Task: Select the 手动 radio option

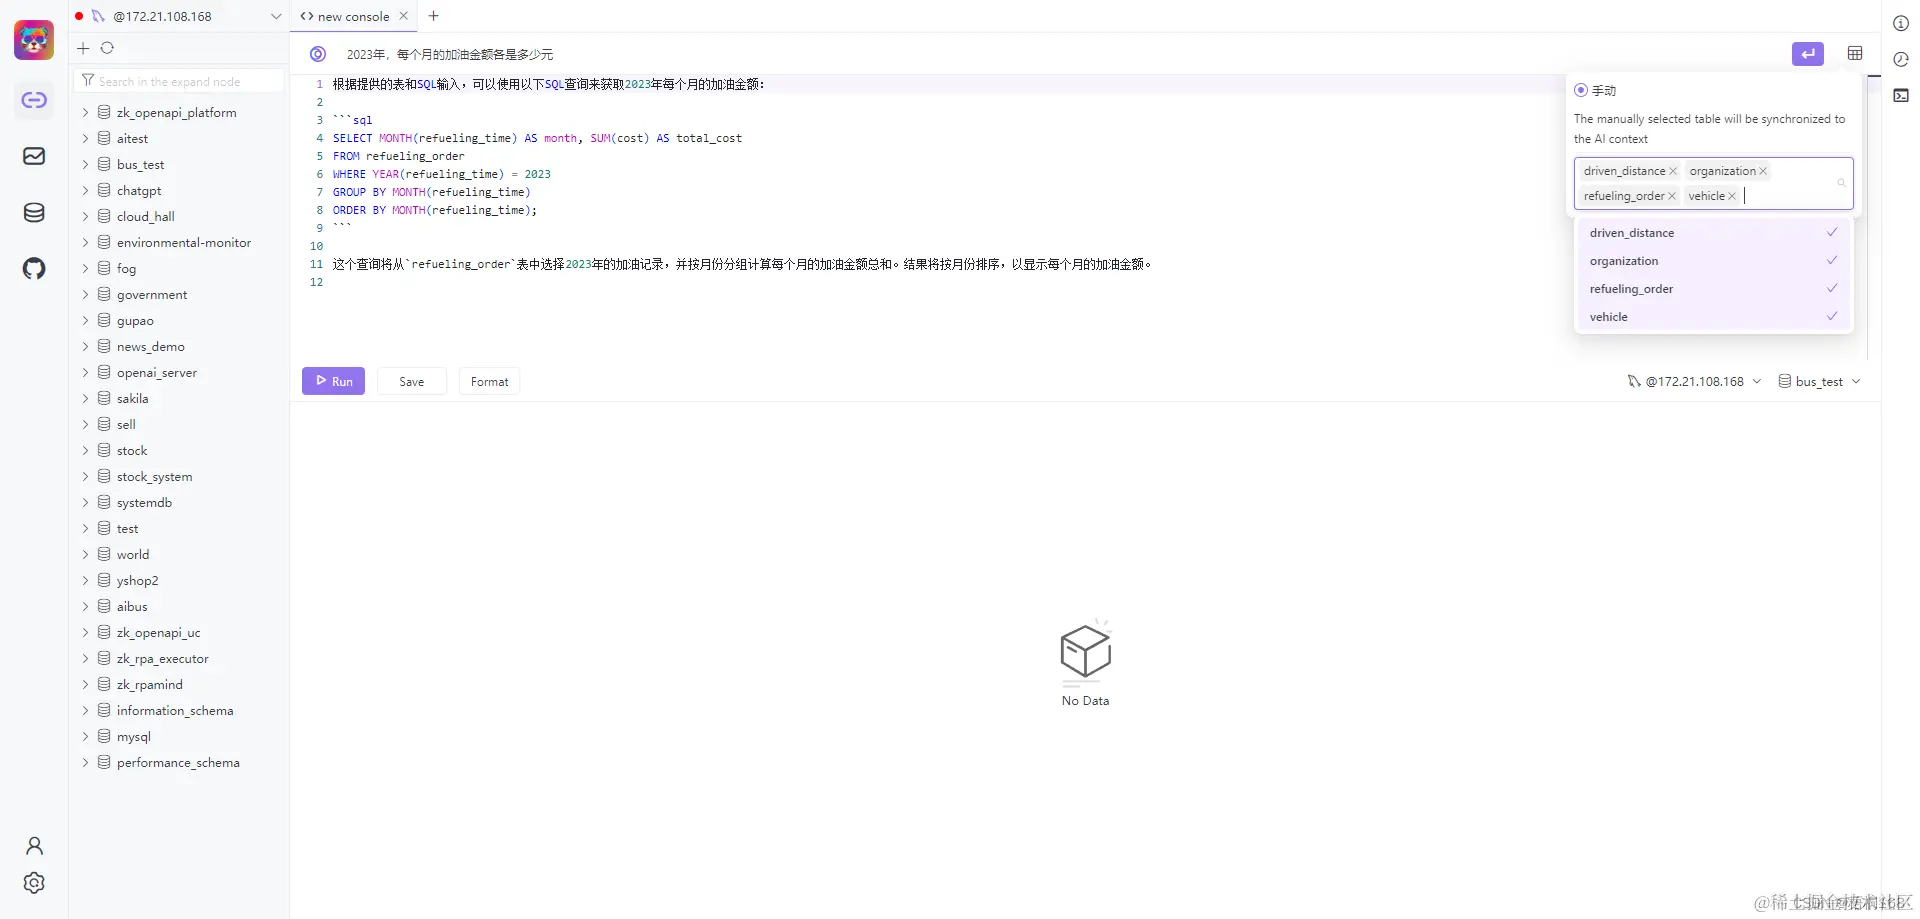Action: coord(1581,90)
